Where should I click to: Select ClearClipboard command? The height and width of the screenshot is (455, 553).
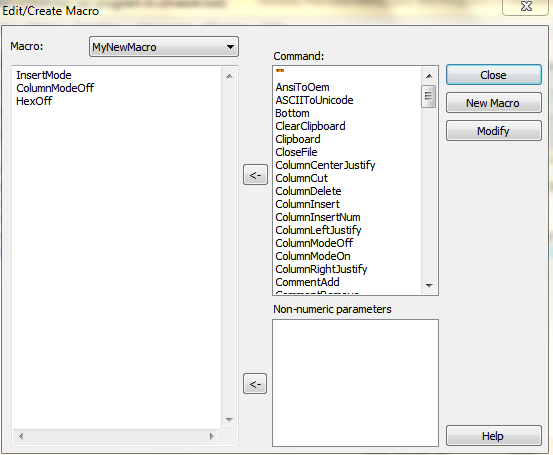pyautogui.click(x=310, y=126)
